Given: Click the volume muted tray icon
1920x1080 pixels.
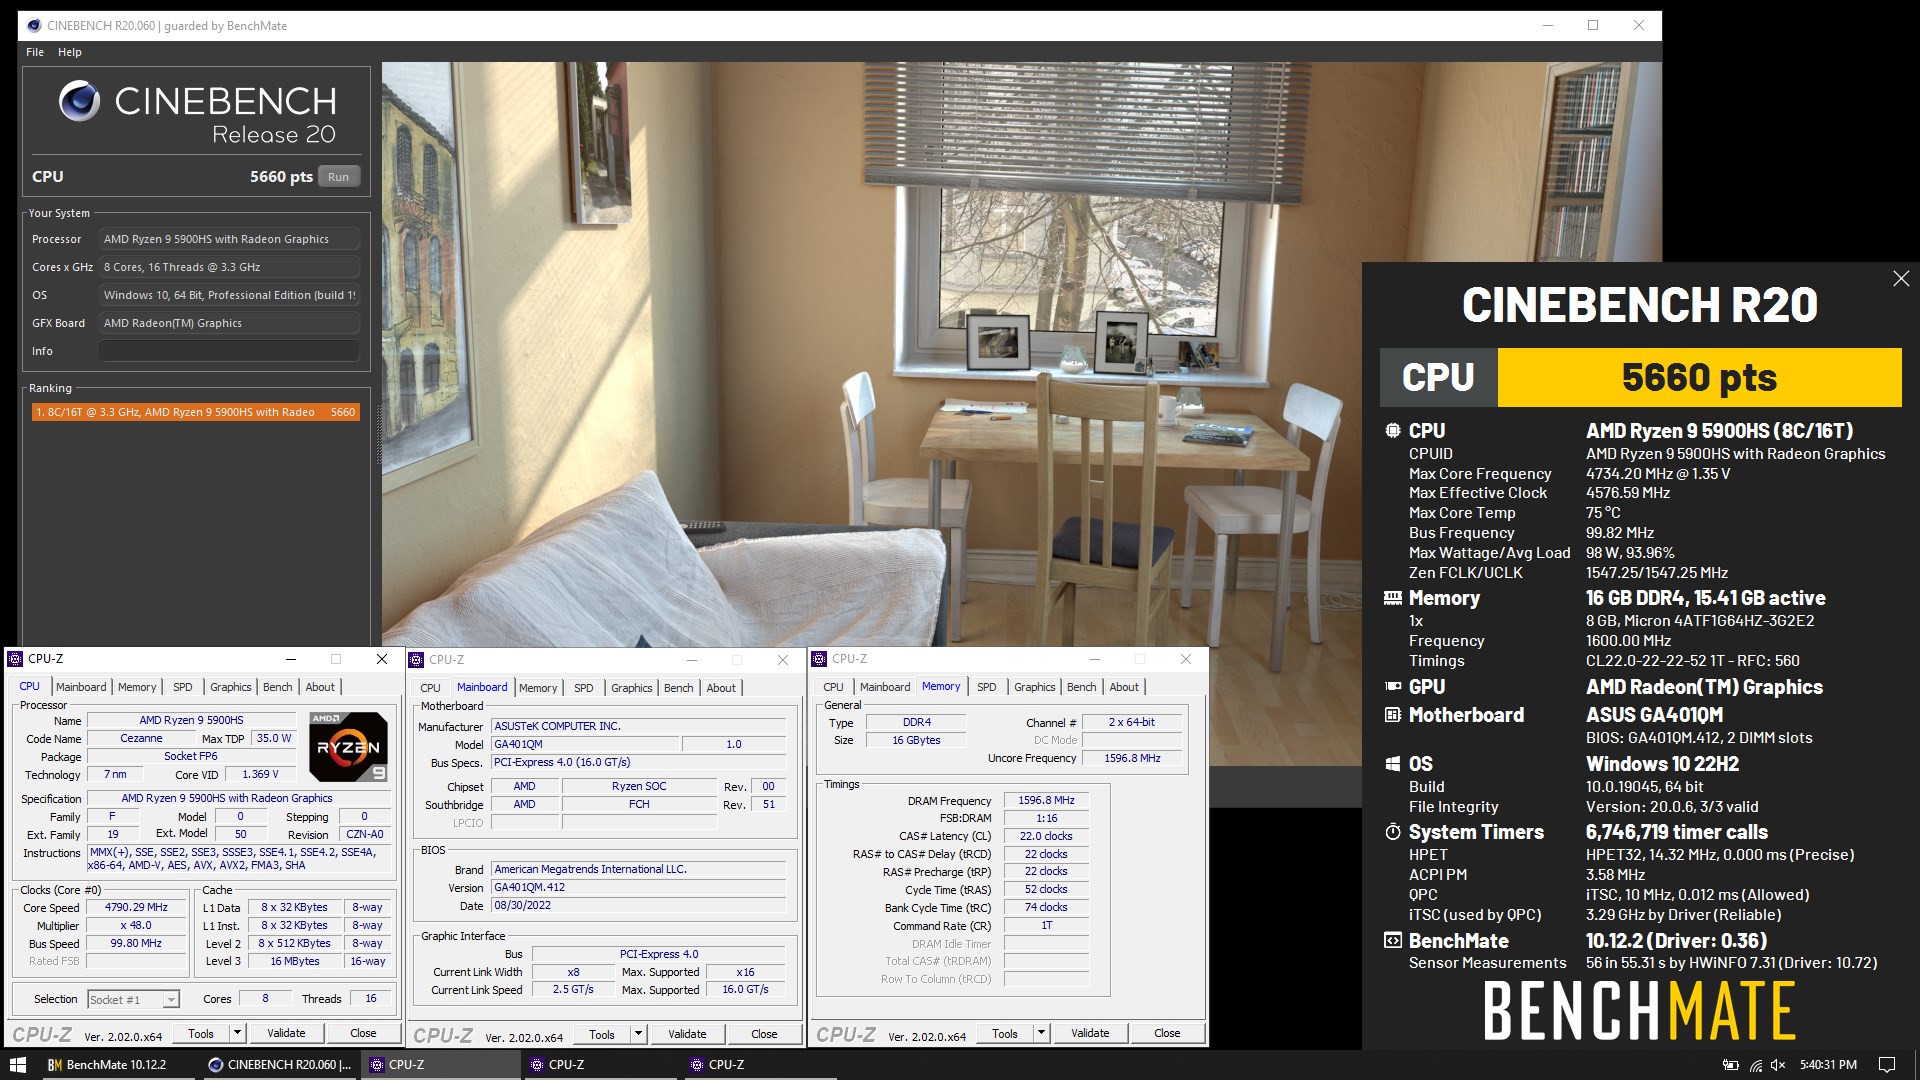Looking at the screenshot, I should click(1778, 1065).
